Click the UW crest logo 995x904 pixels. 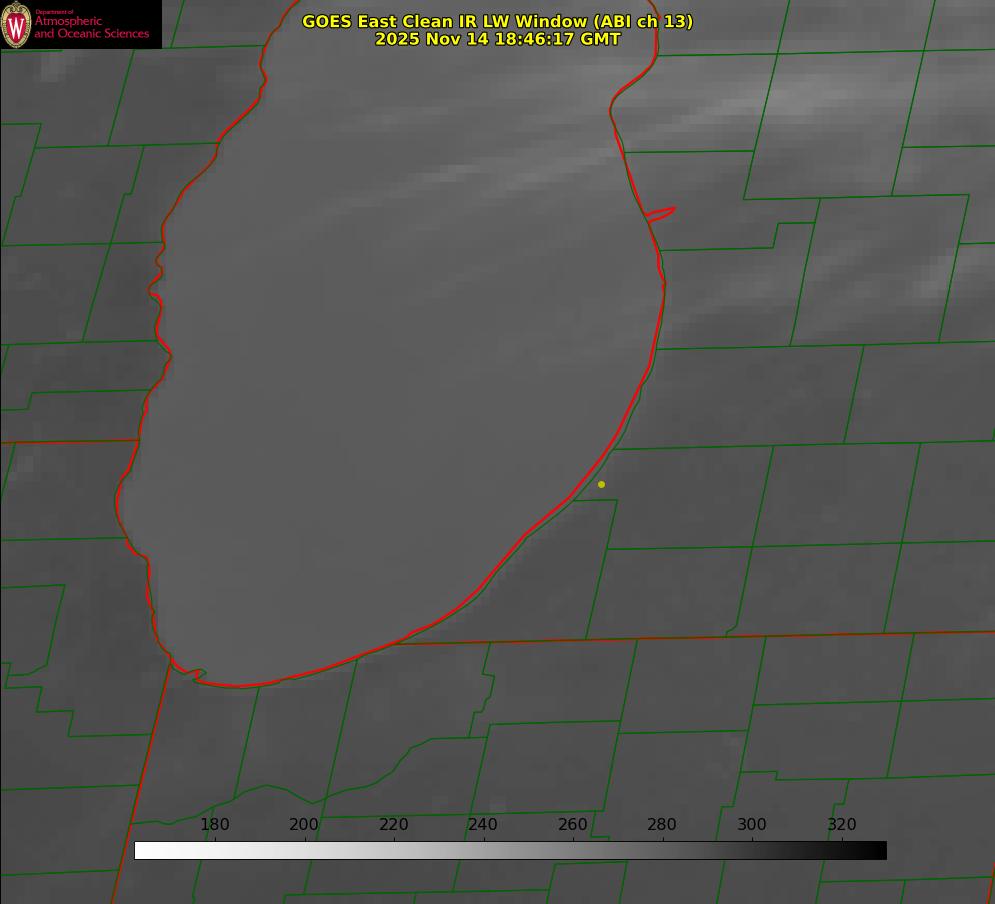coord(16,24)
